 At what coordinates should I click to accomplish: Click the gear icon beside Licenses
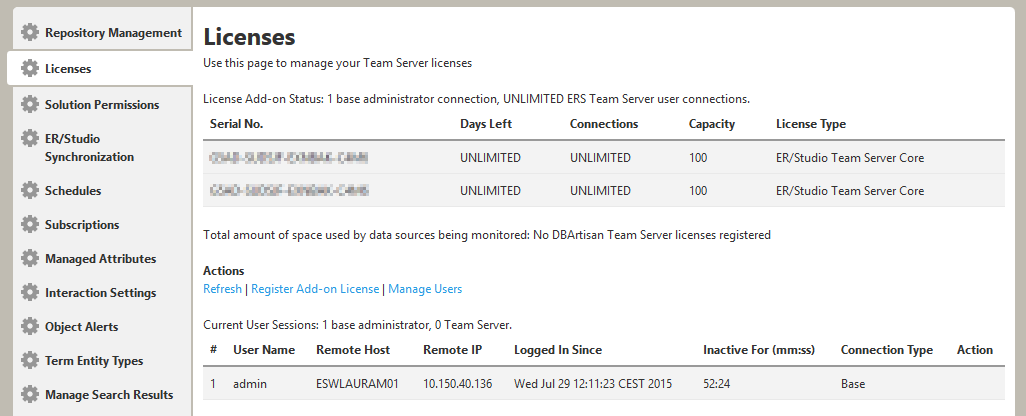pyautogui.click(x=29, y=69)
